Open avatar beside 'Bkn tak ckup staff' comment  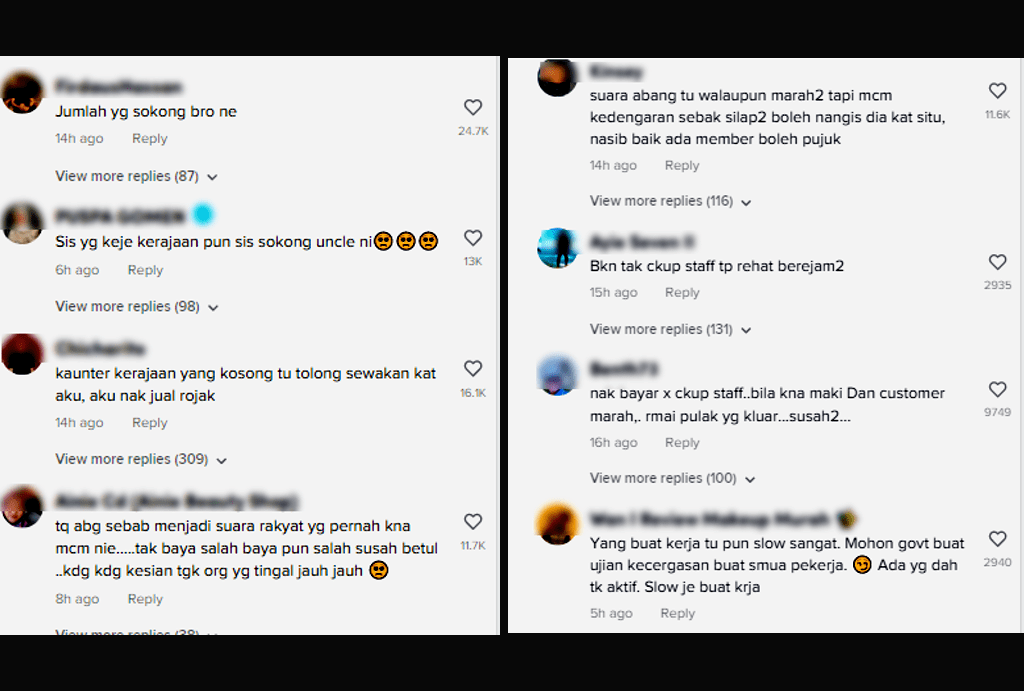557,248
